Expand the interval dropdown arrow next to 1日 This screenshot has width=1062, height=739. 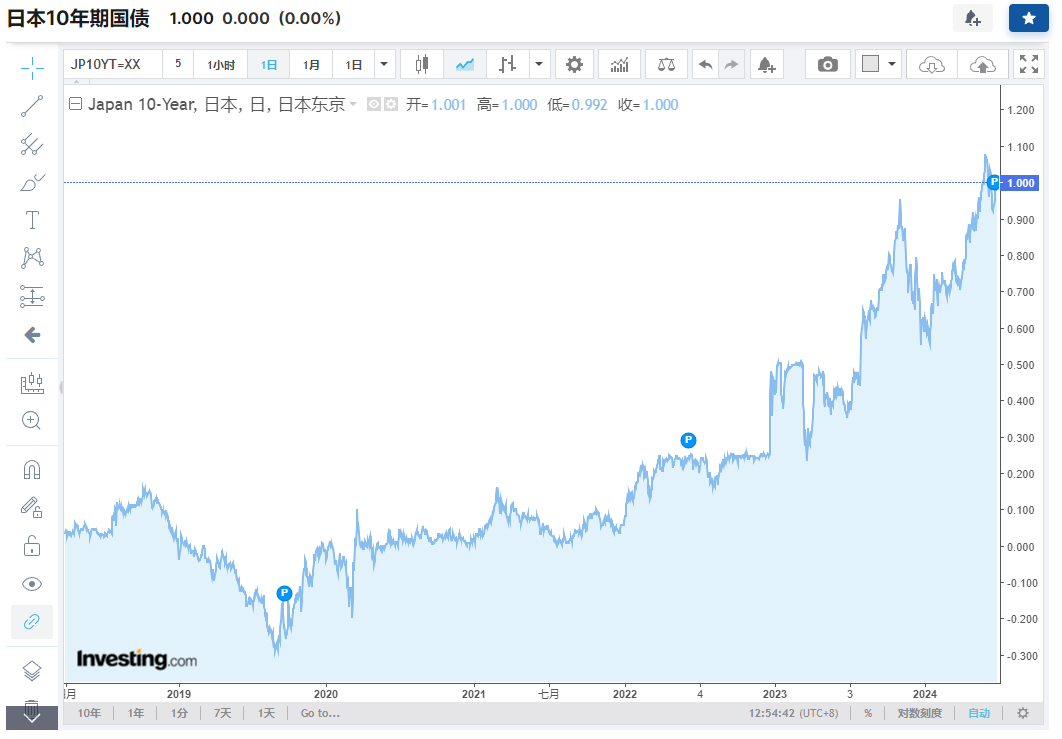click(x=384, y=65)
